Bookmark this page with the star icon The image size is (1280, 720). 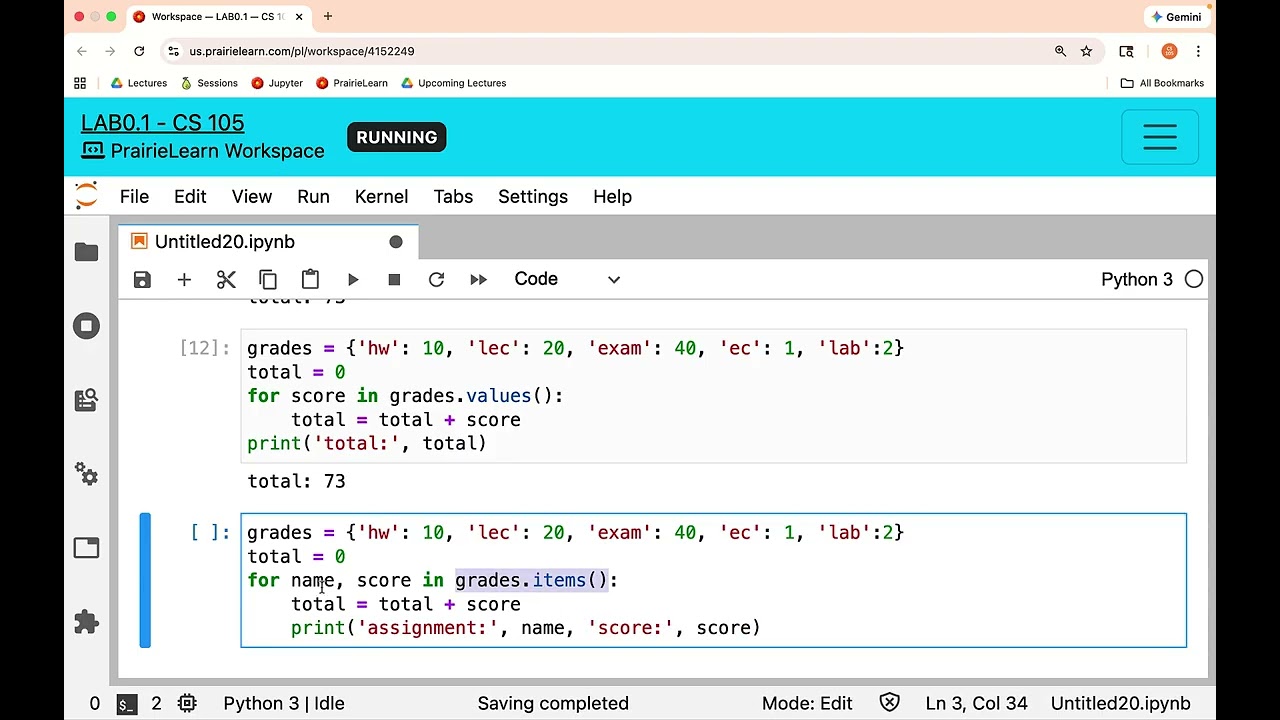[1086, 51]
